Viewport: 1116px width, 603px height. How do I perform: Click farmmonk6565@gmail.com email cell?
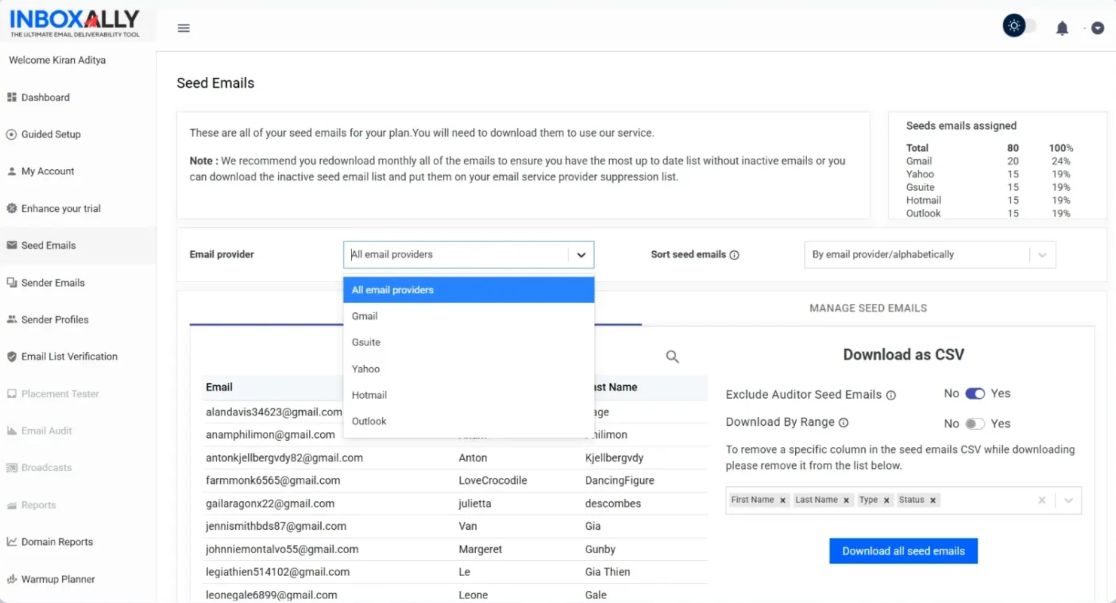tap(273, 481)
